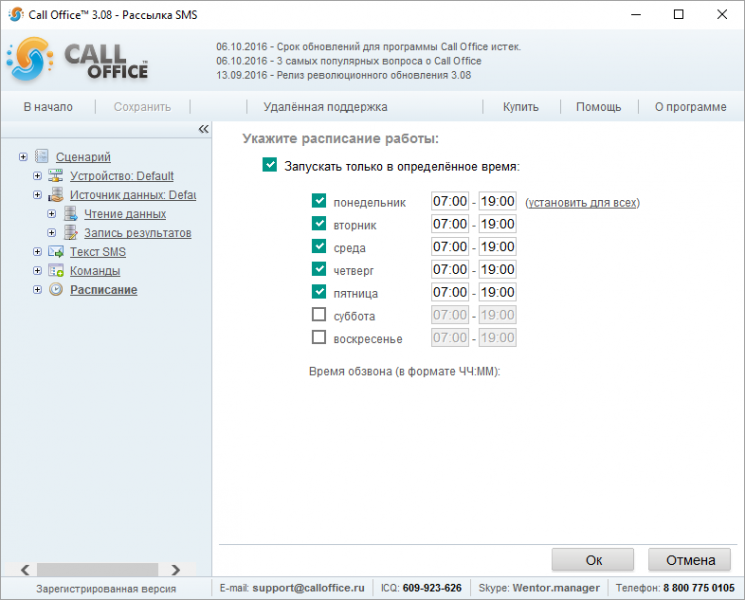Expand the Чтение данных node
The width and height of the screenshot is (745, 600).
[51, 213]
